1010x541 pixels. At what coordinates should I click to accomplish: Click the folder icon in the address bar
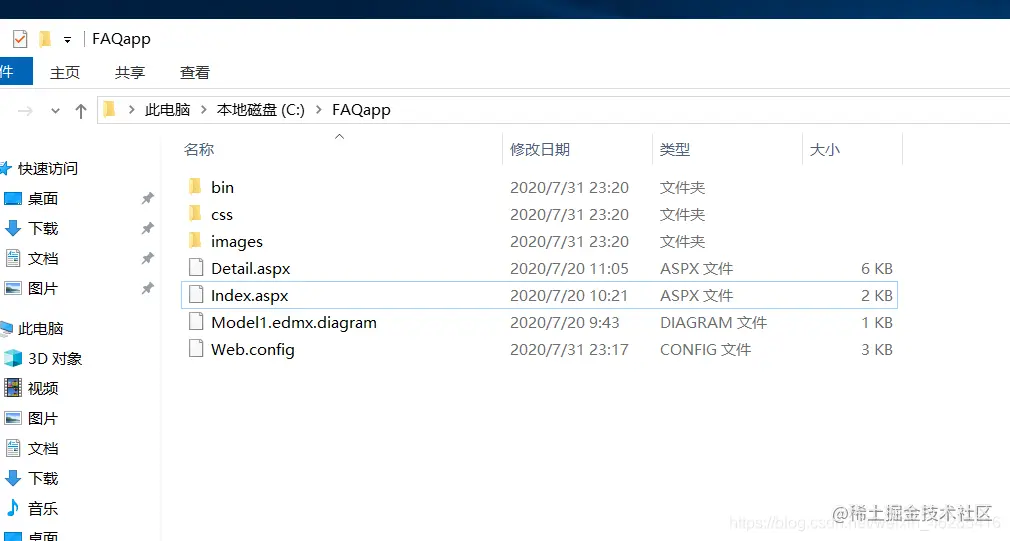[110, 109]
